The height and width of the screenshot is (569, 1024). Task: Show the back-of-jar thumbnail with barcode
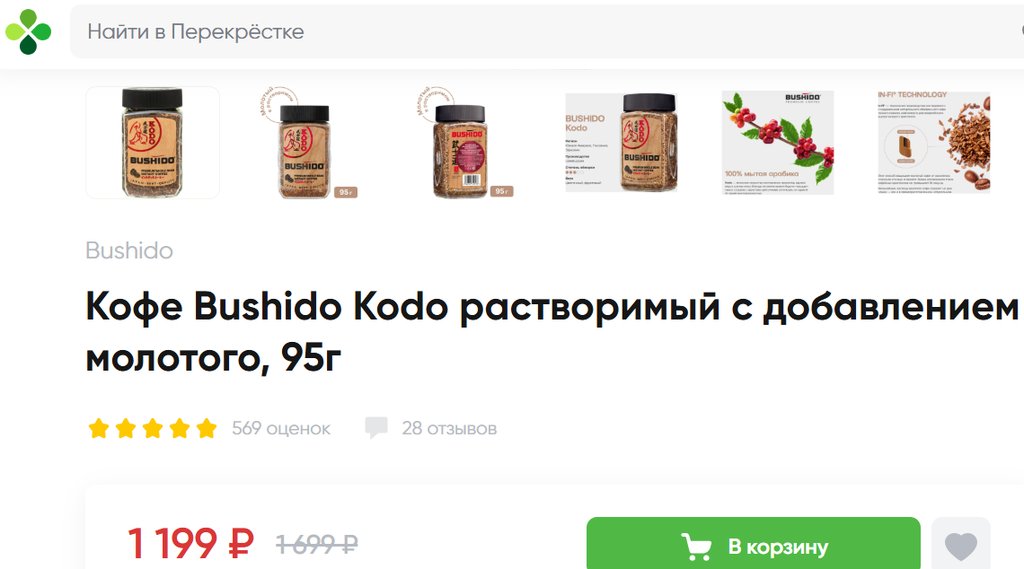465,142
